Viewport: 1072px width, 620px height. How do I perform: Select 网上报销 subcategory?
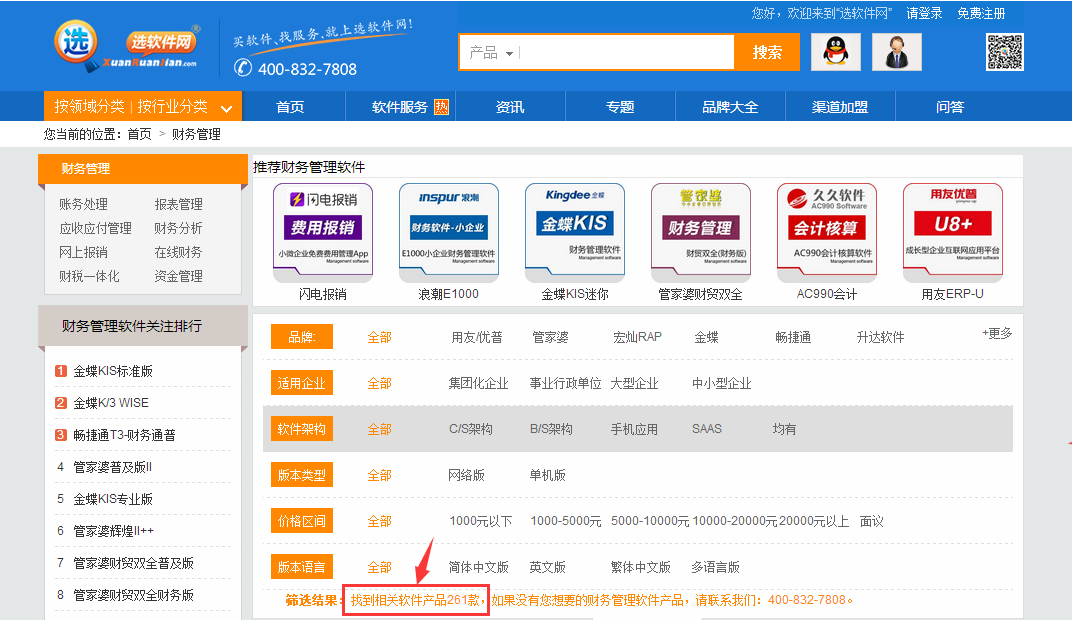coord(83,252)
